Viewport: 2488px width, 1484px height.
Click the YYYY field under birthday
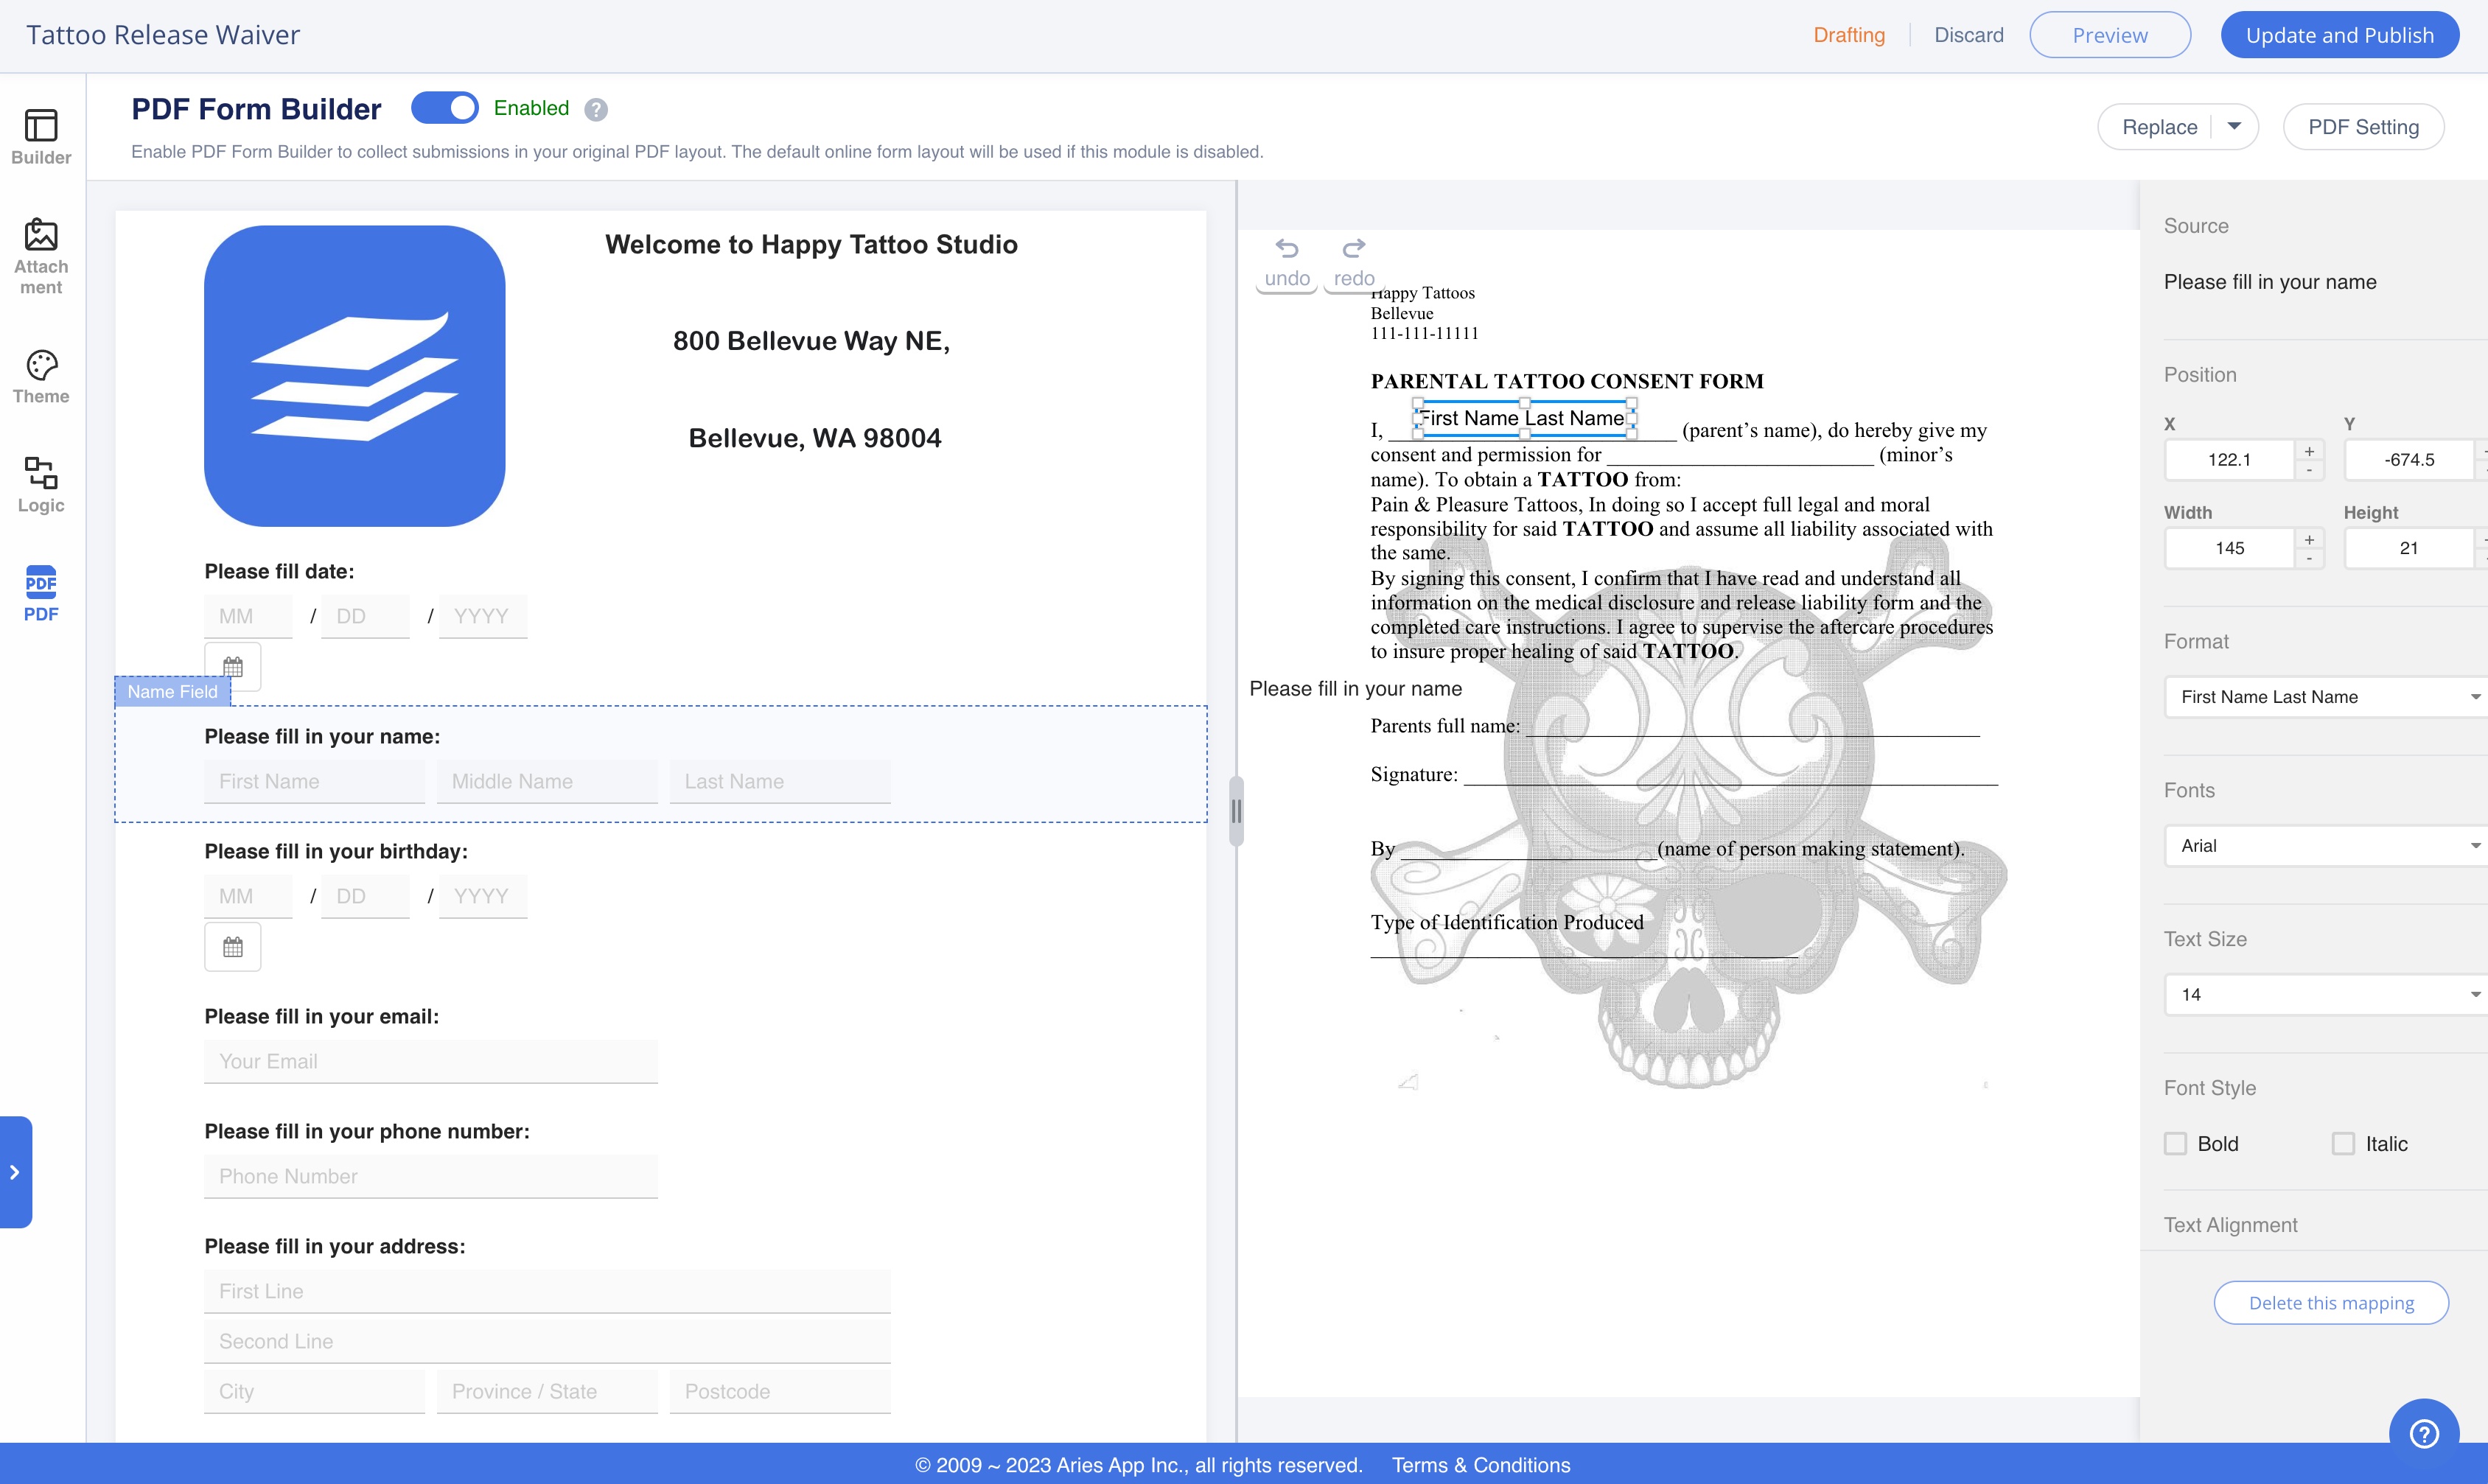(483, 897)
